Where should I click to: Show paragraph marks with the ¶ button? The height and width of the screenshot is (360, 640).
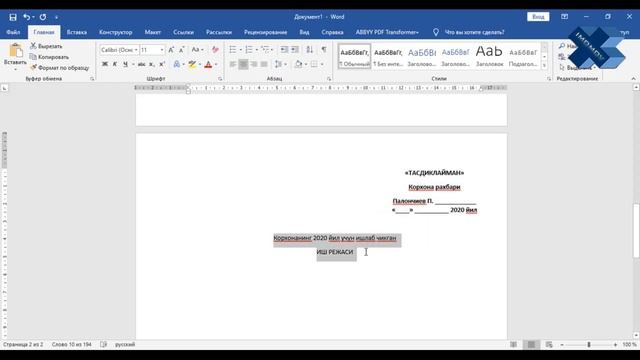[x=324, y=50]
